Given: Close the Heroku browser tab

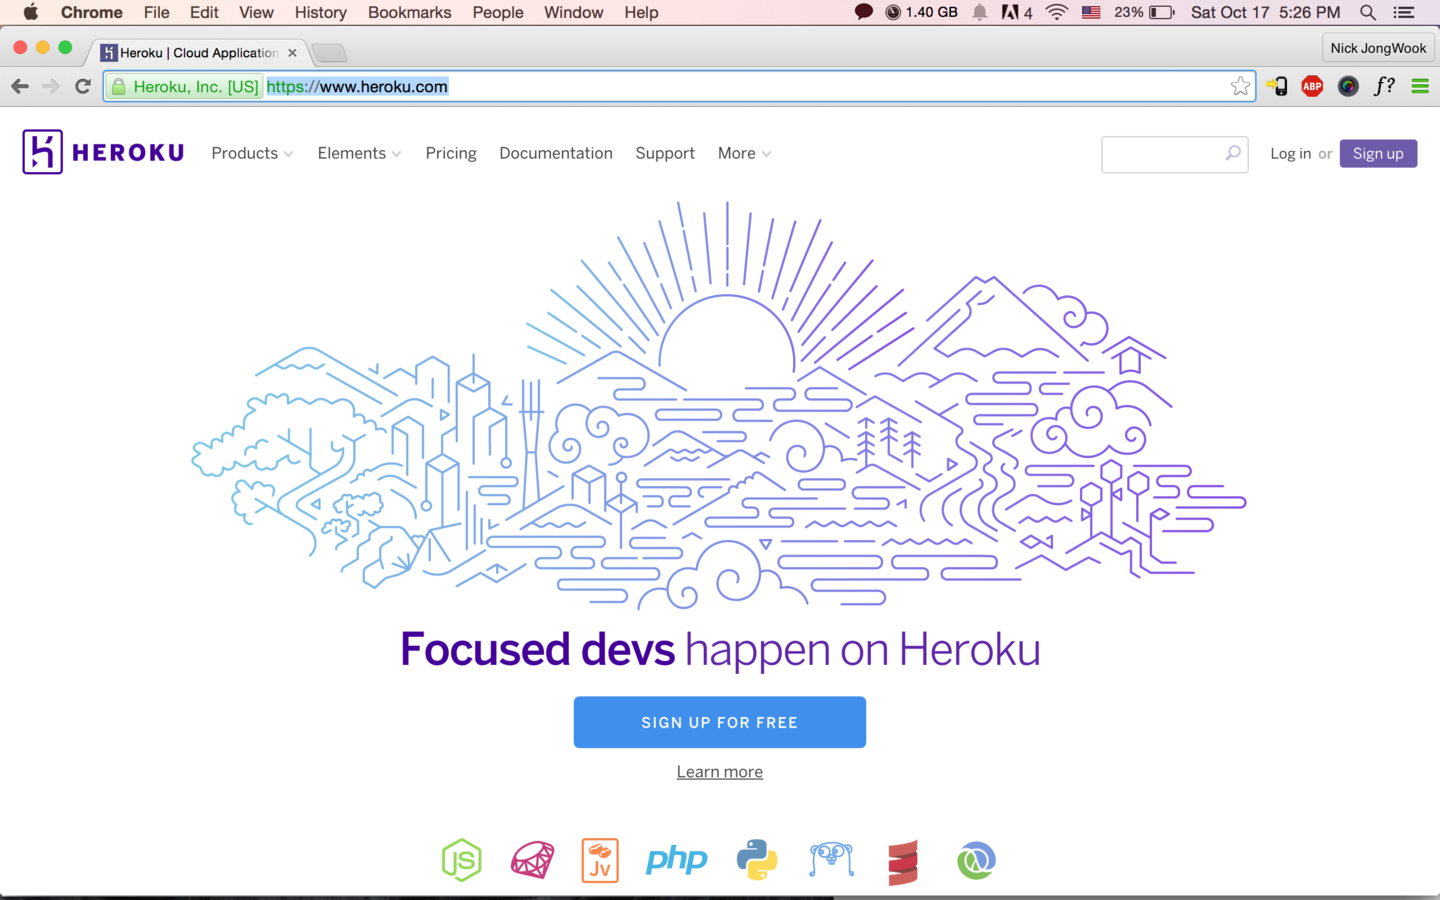Looking at the screenshot, I should coord(292,53).
